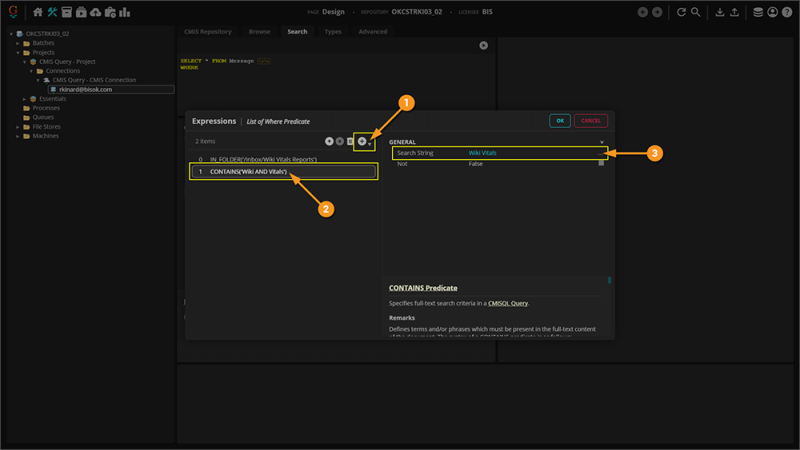Select the Design page tools icon
800x450 pixels.
tap(52, 12)
